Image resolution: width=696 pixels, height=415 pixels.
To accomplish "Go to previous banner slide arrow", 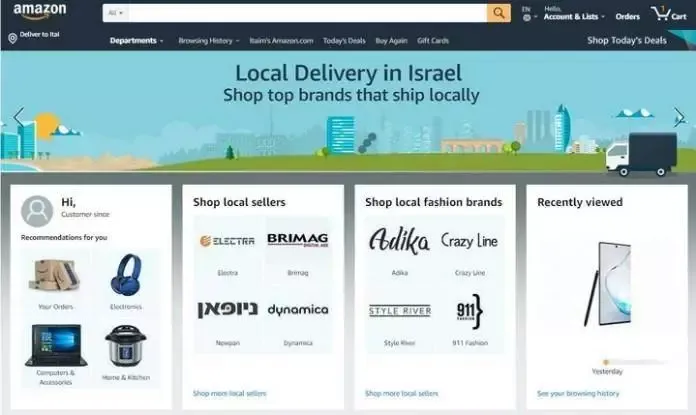I will coord(18,117).
